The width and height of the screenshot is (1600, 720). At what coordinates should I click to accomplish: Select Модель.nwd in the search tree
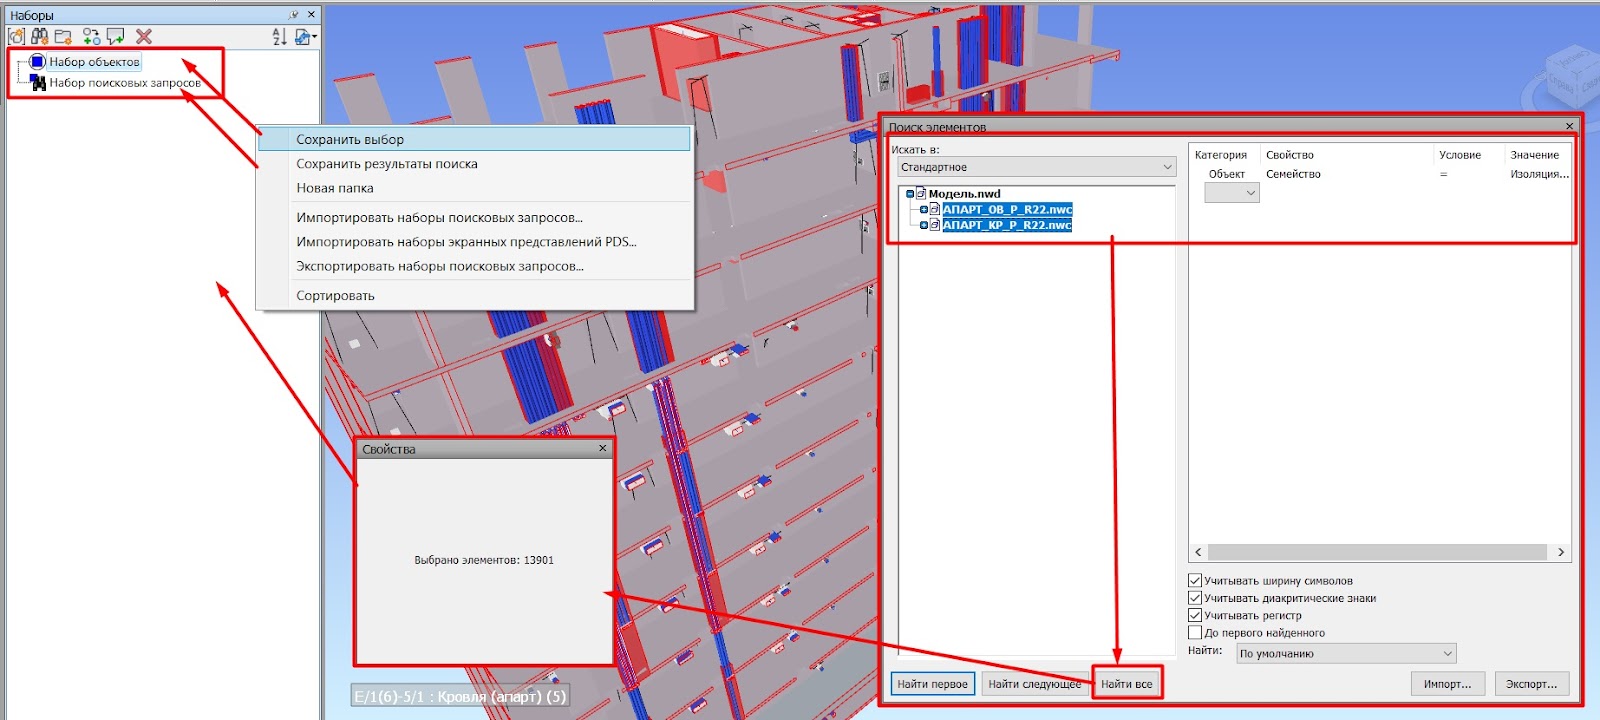[964, 194]
